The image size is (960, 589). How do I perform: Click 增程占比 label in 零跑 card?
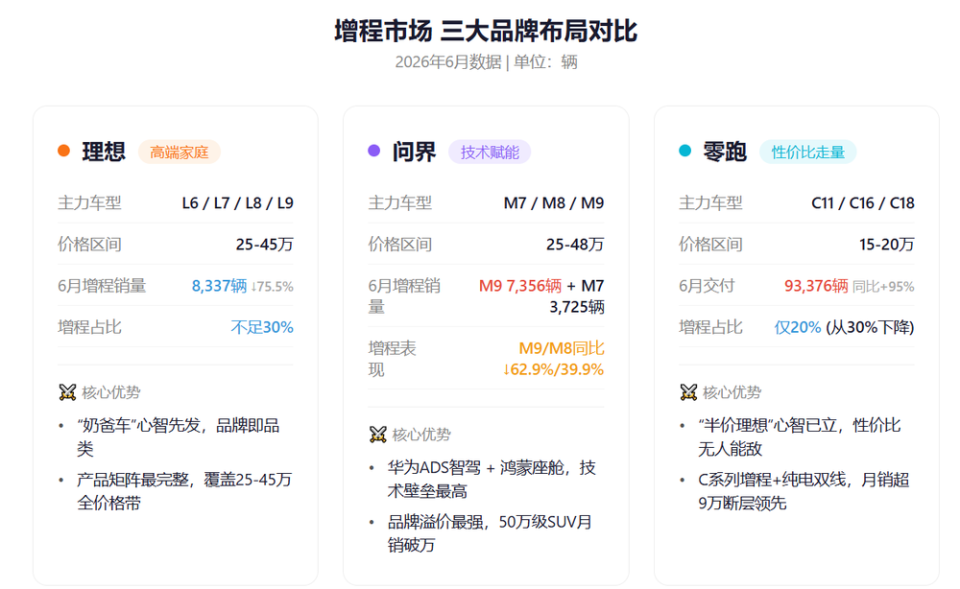[x=711, y=328]
